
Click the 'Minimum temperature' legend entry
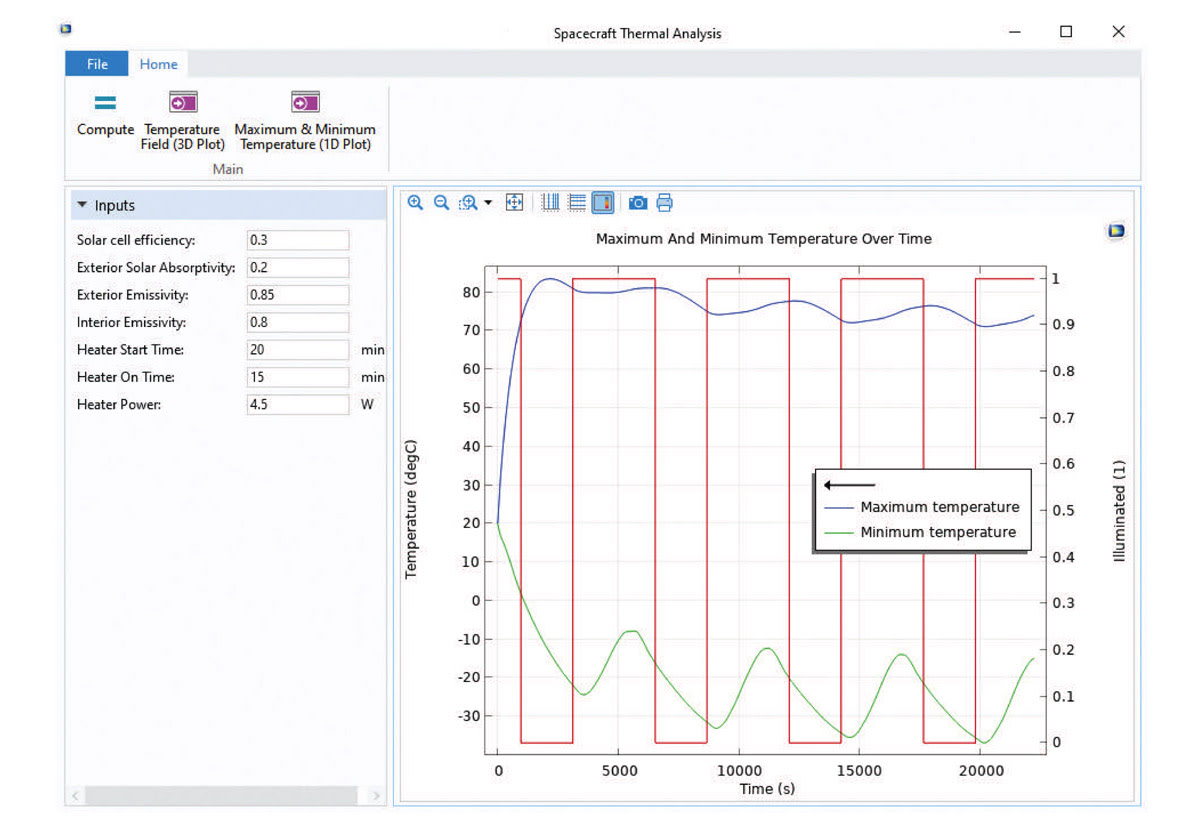(919, 532)
